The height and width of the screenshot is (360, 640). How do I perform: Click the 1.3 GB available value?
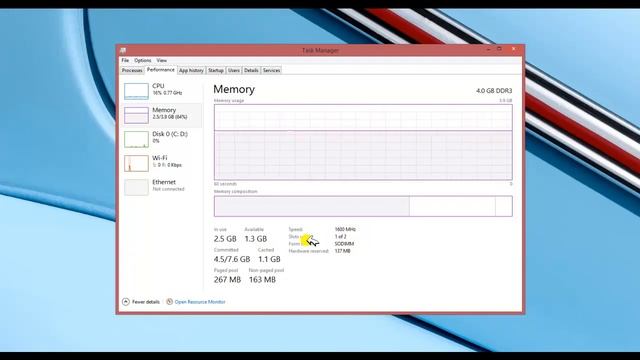pos(256,239)
